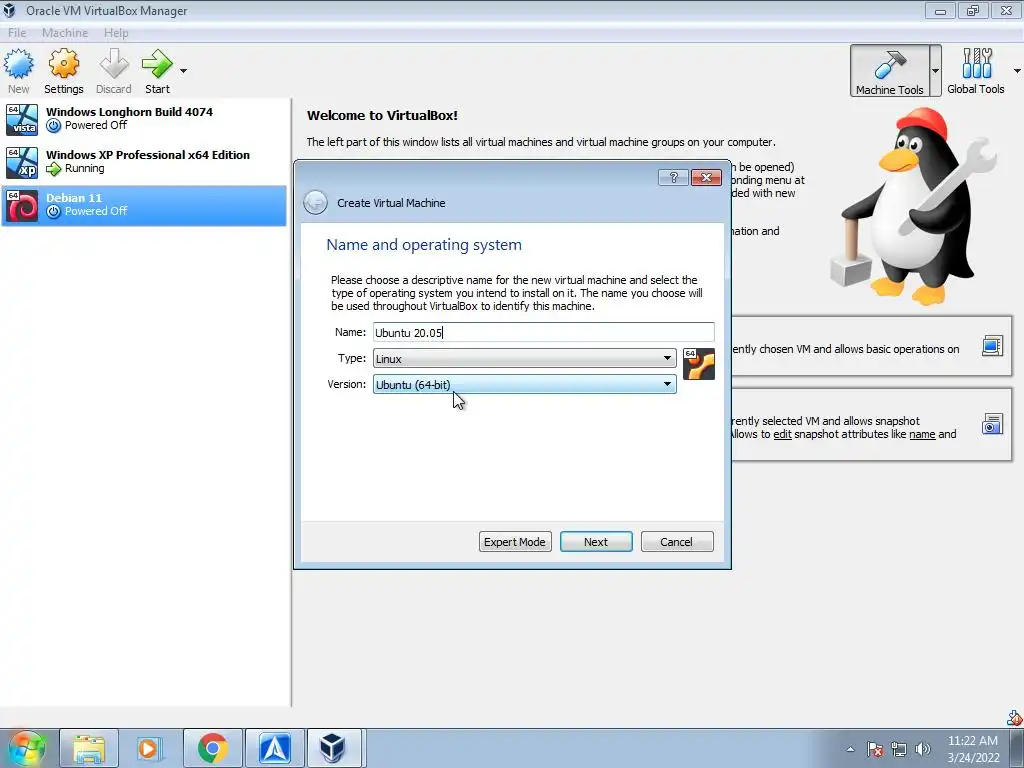Select Windows XP Professional x64 Edition VM
1024x768 pixels.
tap(144, 163)
